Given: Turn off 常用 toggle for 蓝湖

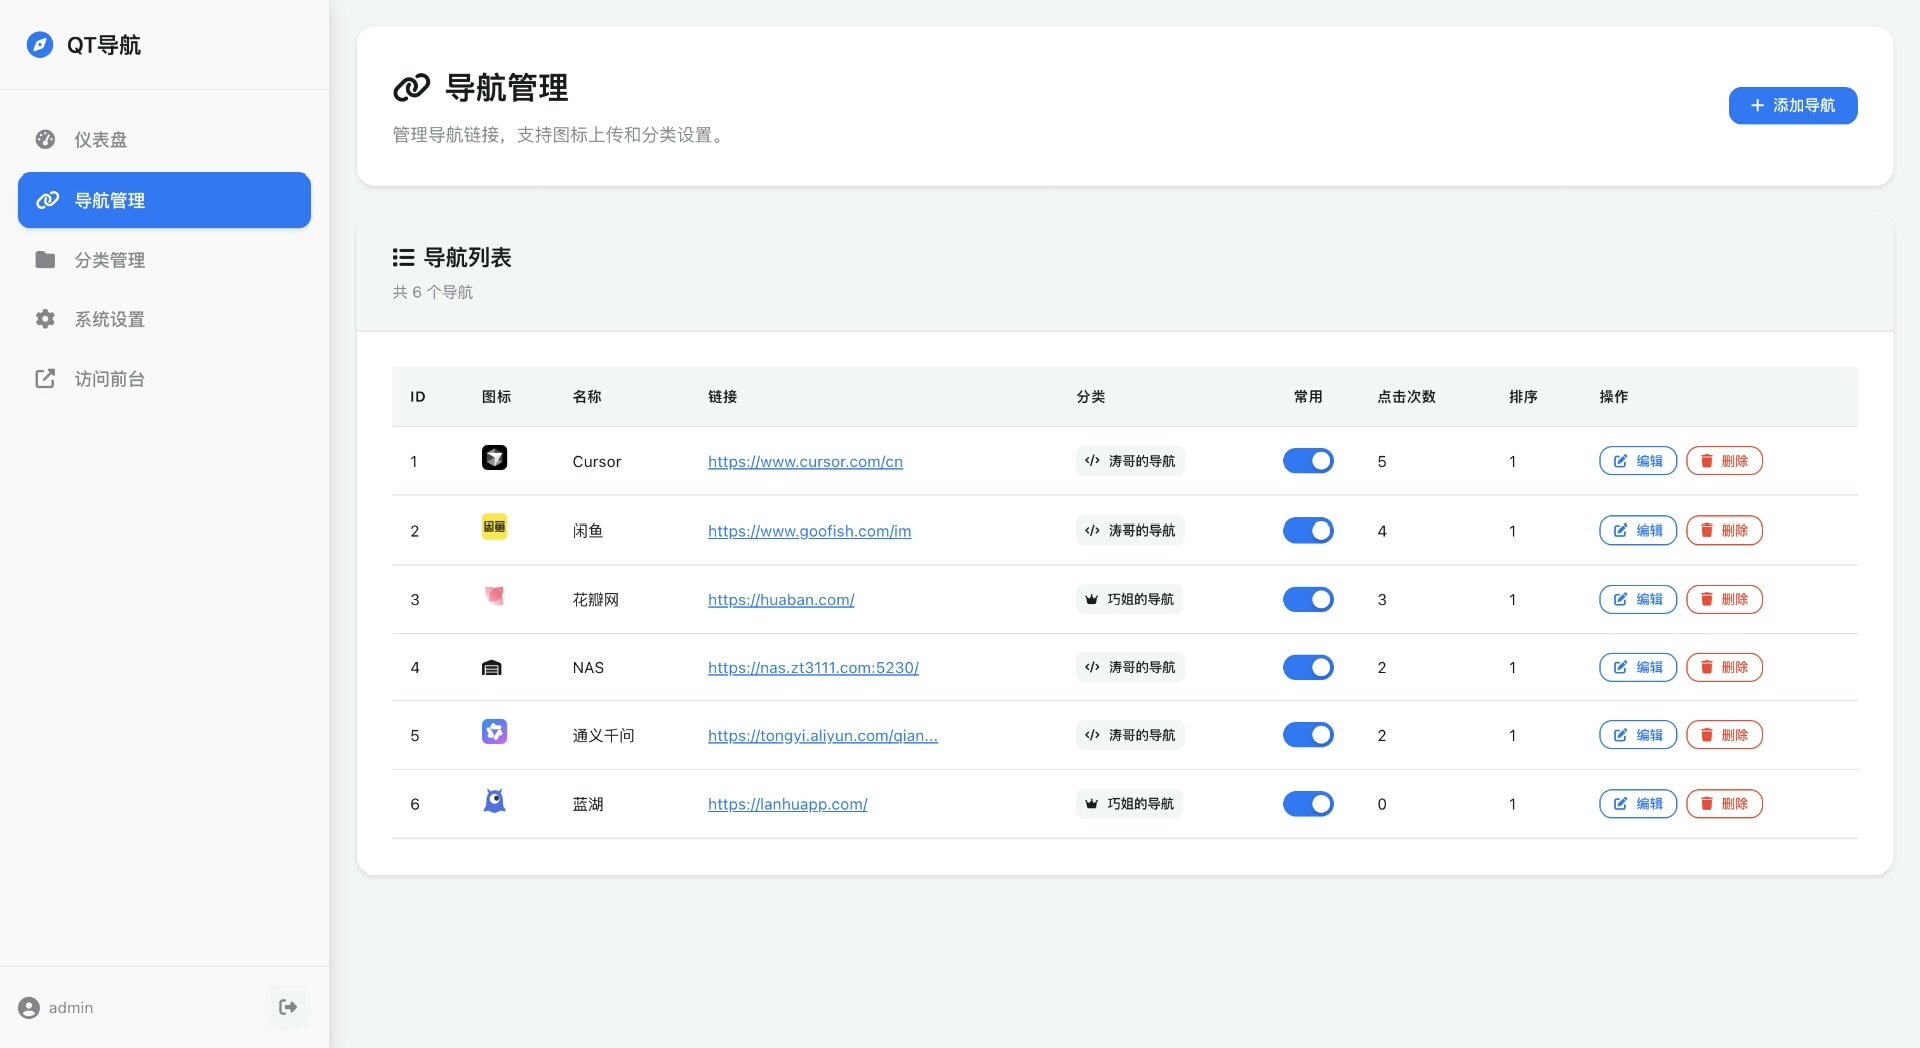Looking at the screenshot, I should pos(1308,804).
